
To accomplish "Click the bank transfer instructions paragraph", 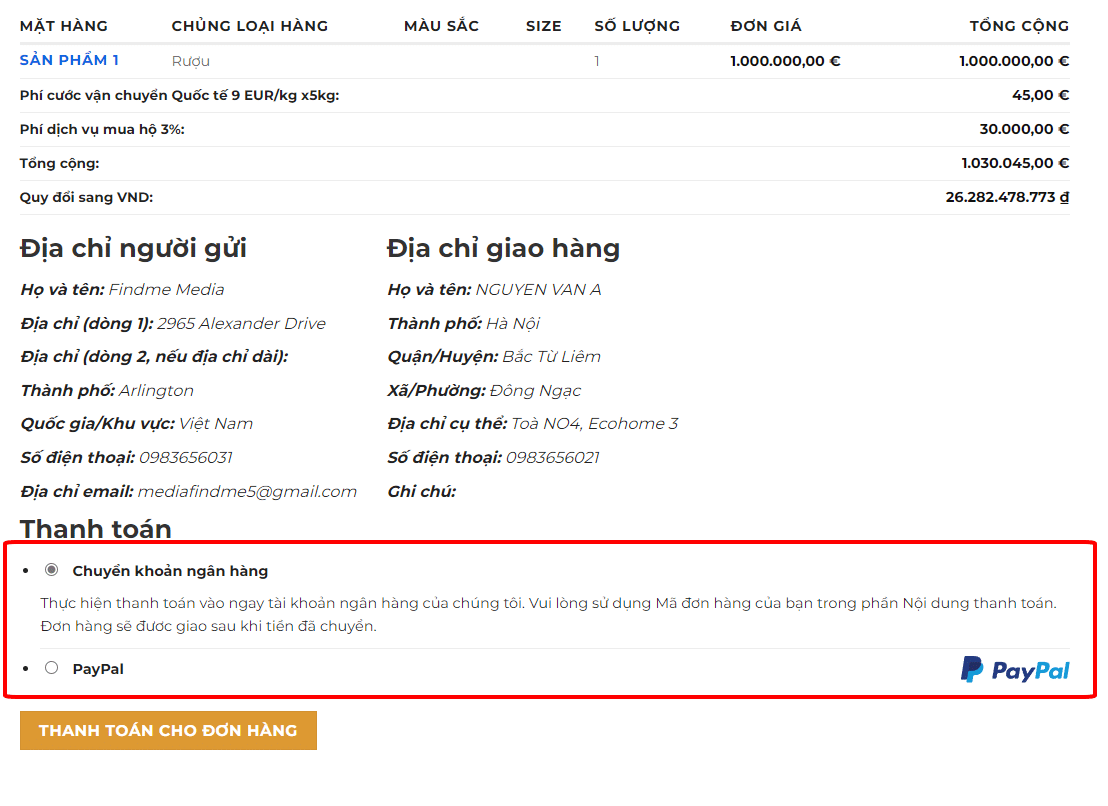I will click(x=548, y=615).
